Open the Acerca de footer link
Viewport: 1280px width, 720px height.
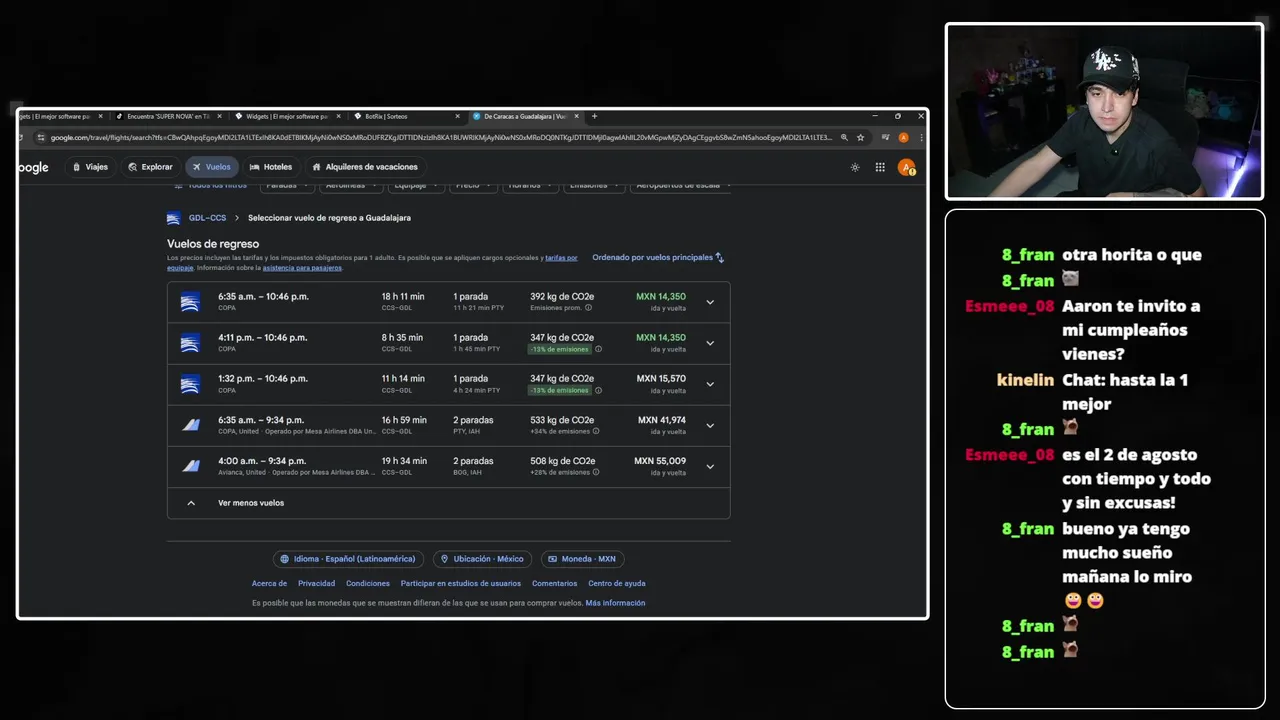pos(269,583)
